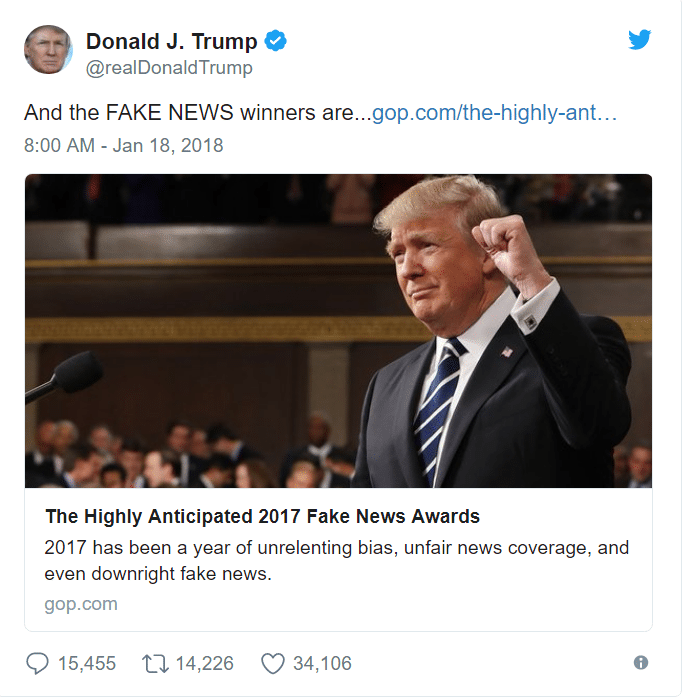The height and width of the screenshot is (700, 685).
Task: Click the blue verified badge
Action: [277, 42]
